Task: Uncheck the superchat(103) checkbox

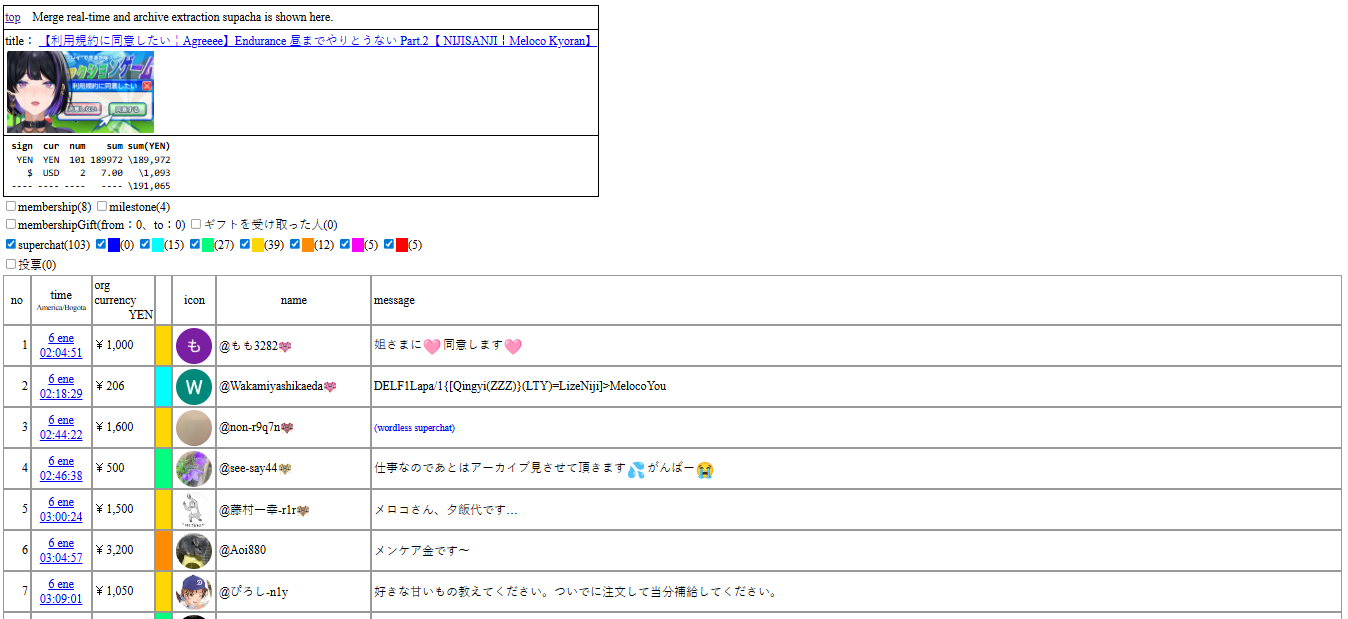Action: (x=11, y=244)
